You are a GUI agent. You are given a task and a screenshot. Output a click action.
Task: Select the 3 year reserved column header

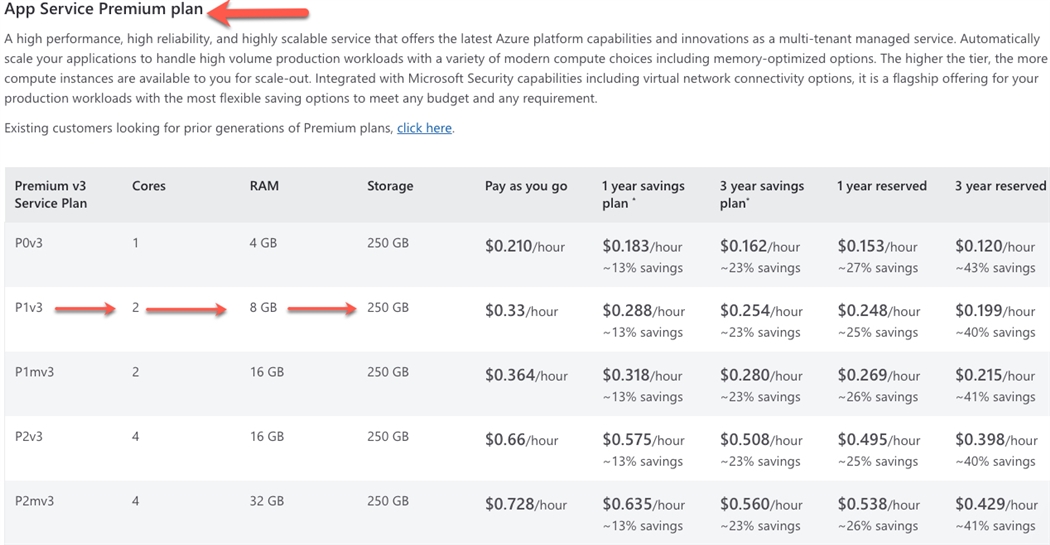(1000, 186)
